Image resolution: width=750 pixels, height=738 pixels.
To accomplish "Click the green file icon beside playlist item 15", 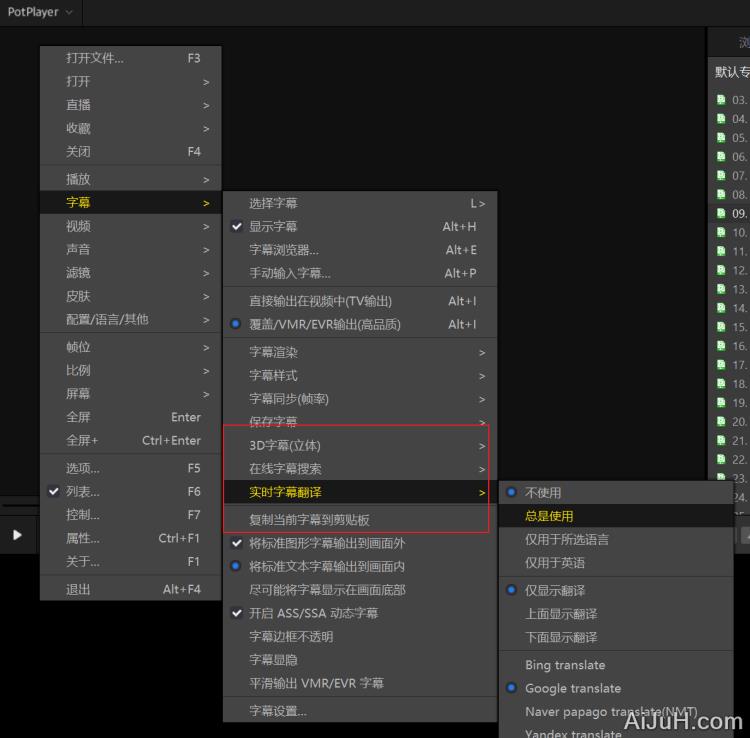I will pos(721,327).
